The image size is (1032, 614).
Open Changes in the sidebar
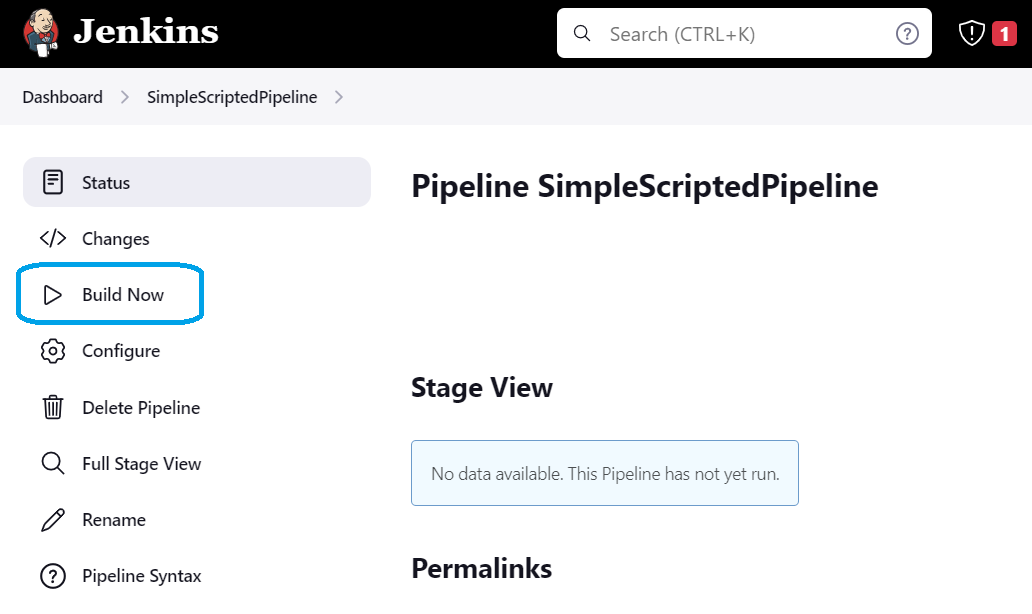[x=116, y=238]
